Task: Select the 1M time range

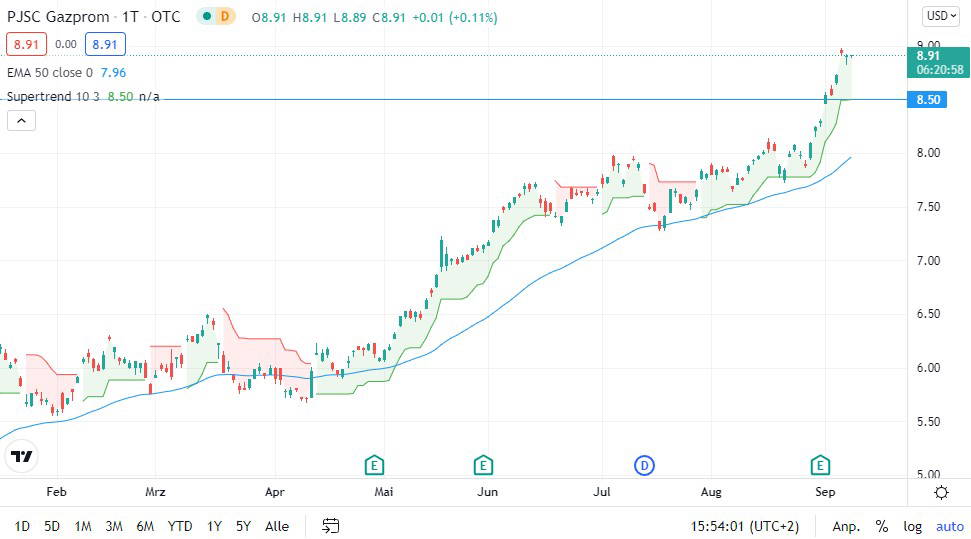Action: tap(83, 526)
